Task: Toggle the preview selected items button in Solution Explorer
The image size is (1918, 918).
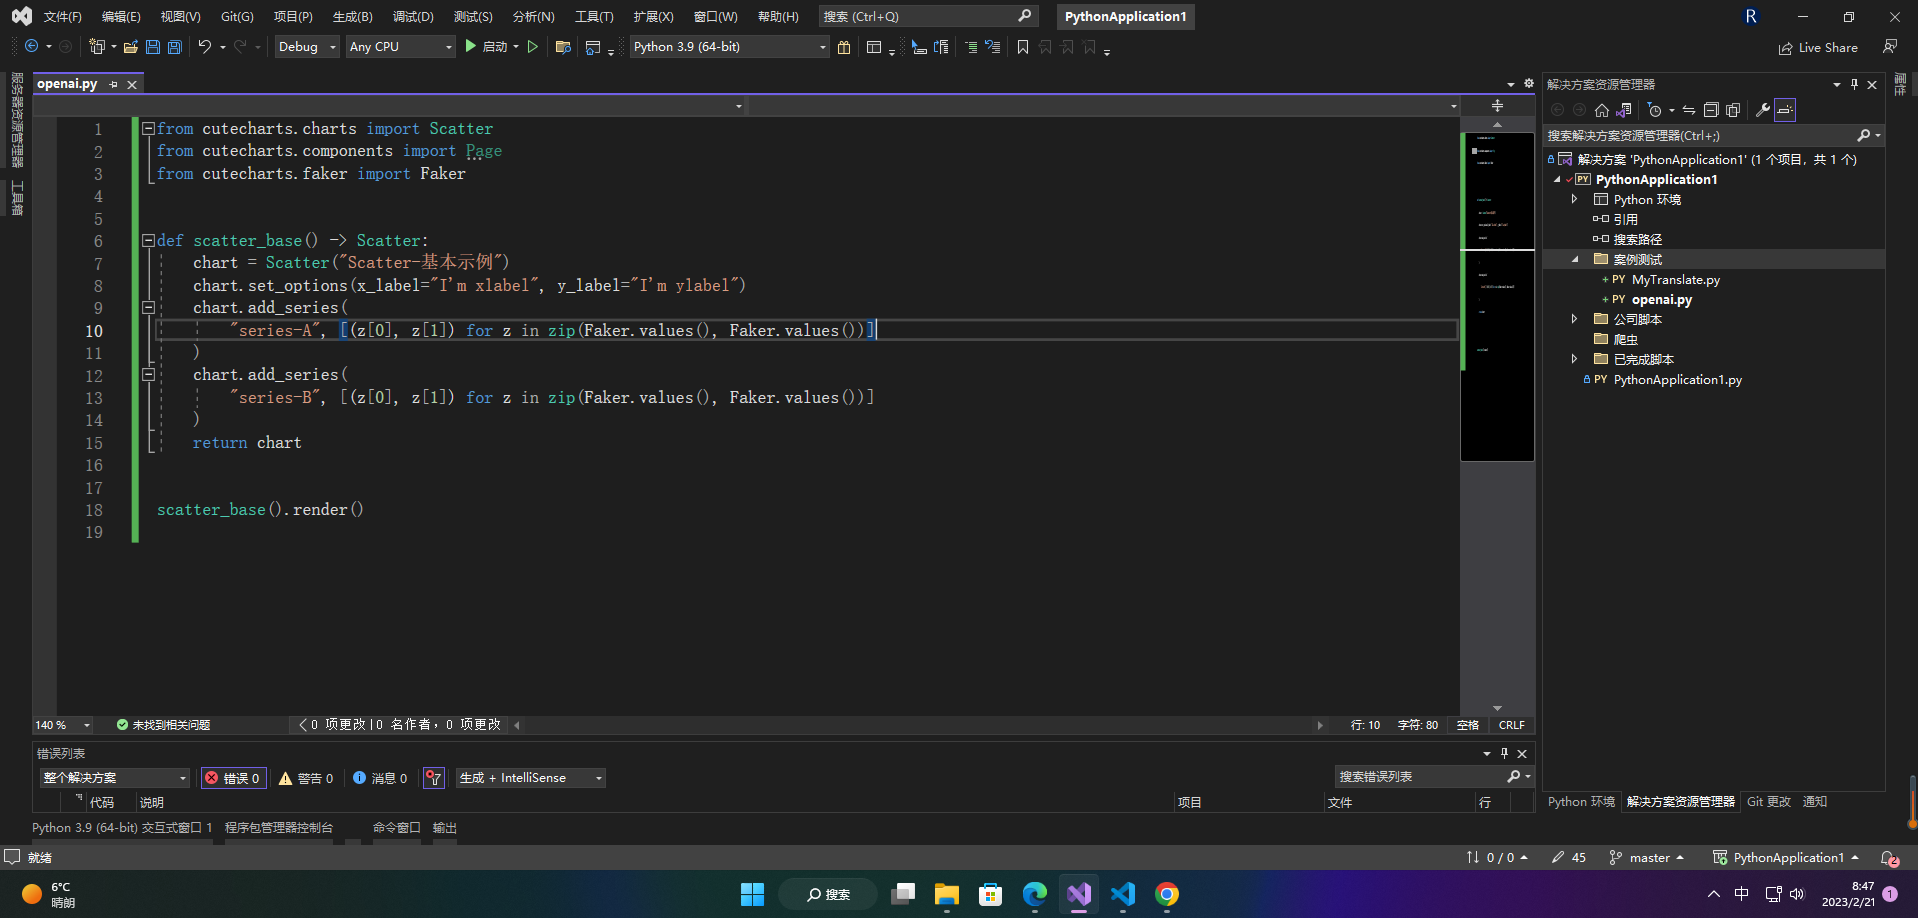Action: pos(1785,110)
